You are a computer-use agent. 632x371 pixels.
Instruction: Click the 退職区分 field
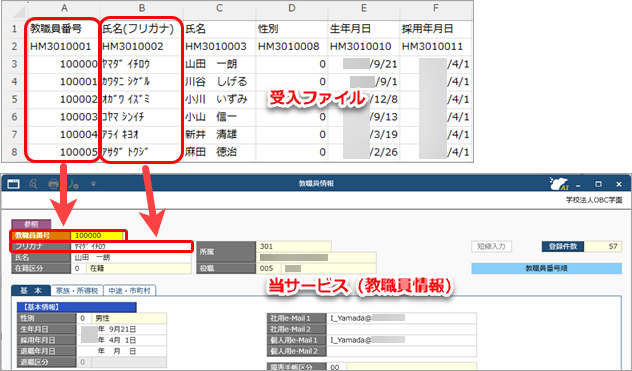[121, 362]
